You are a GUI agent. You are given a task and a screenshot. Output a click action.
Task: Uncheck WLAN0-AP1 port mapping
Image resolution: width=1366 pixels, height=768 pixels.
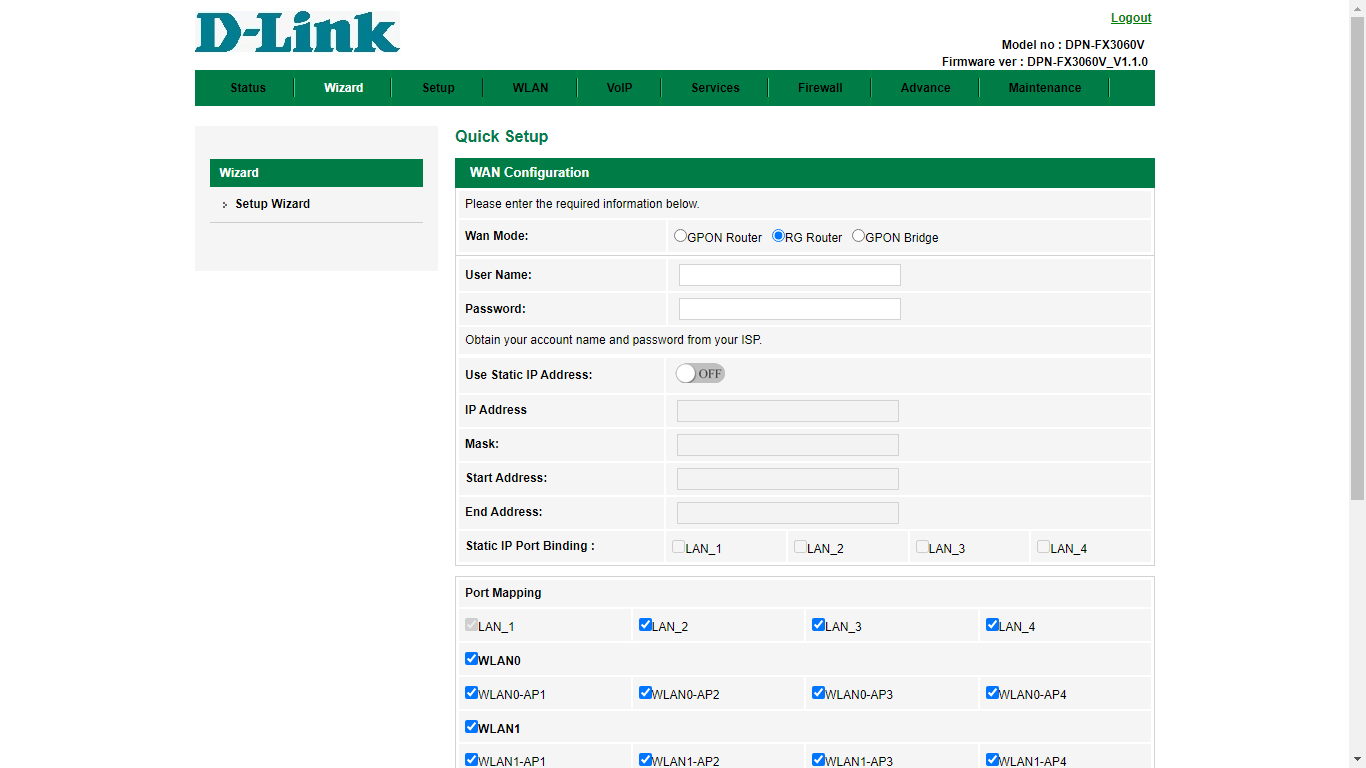click(471, 693)
